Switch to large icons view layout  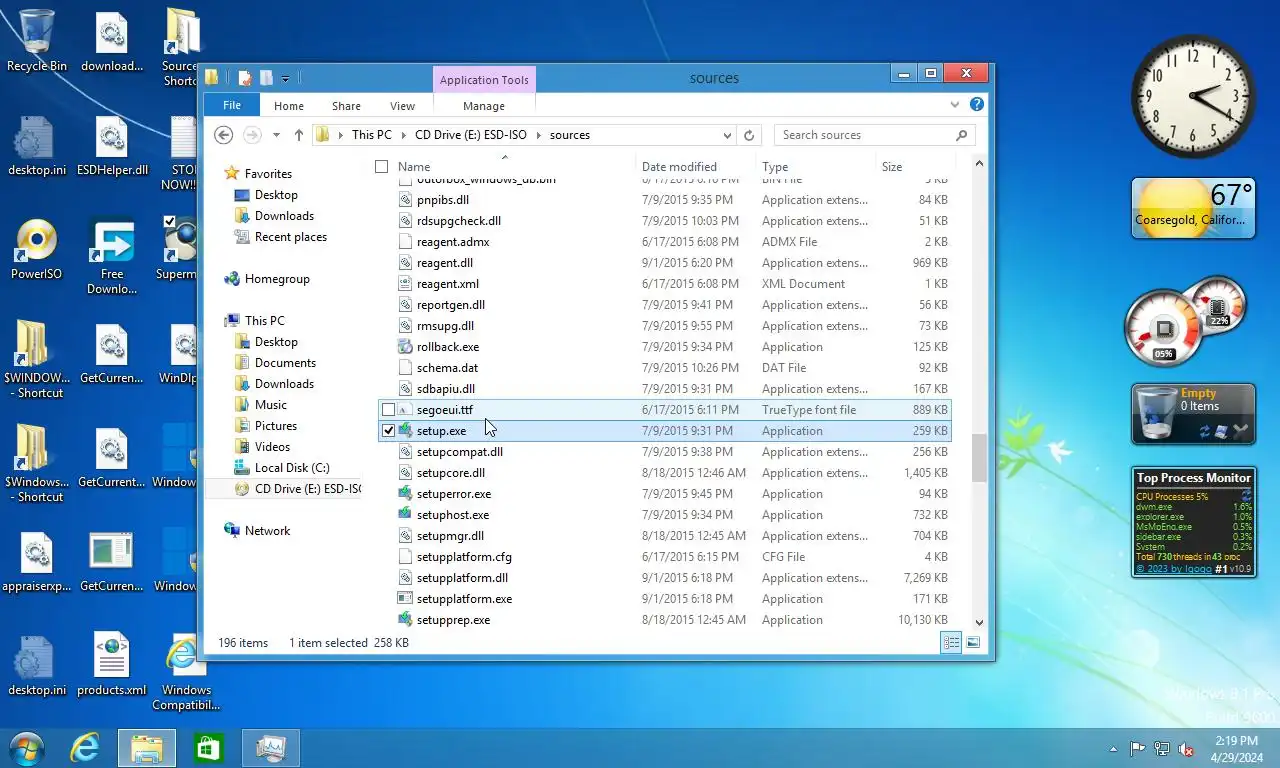pos(973,643)
